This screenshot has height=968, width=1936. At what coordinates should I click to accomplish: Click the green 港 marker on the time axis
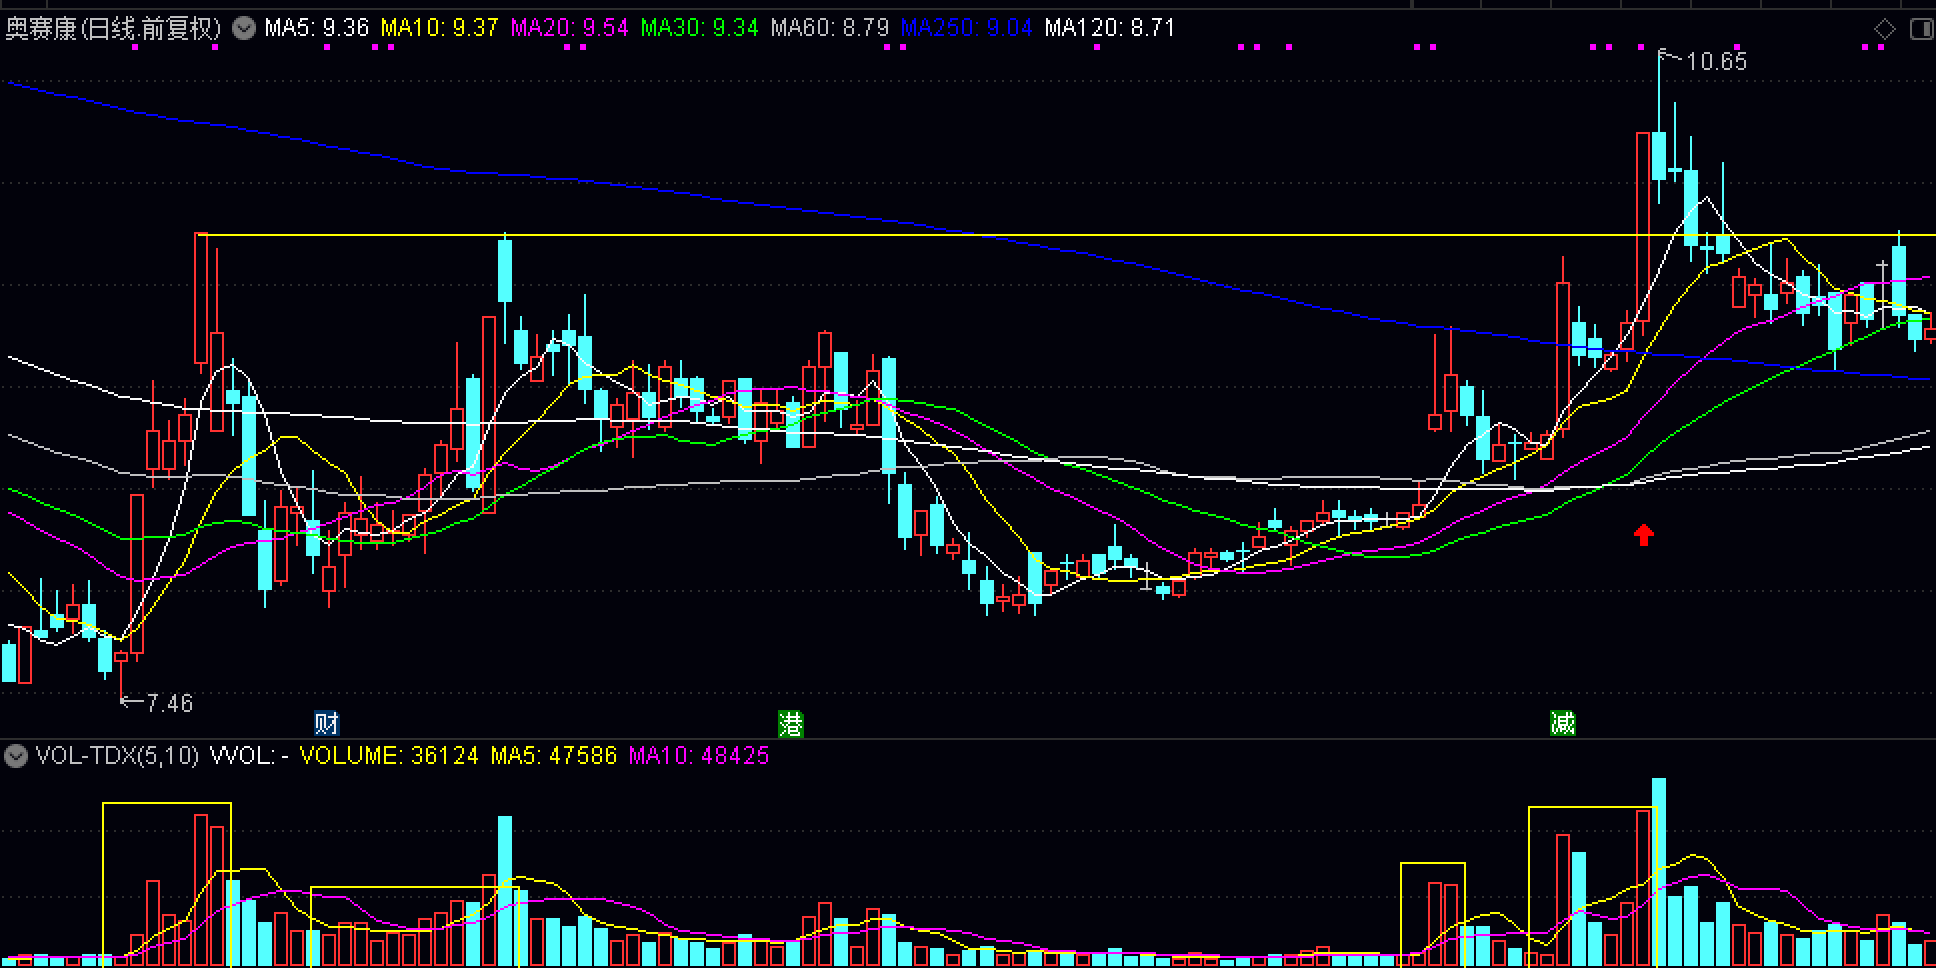pyautogui.click(x=790, y=723)
